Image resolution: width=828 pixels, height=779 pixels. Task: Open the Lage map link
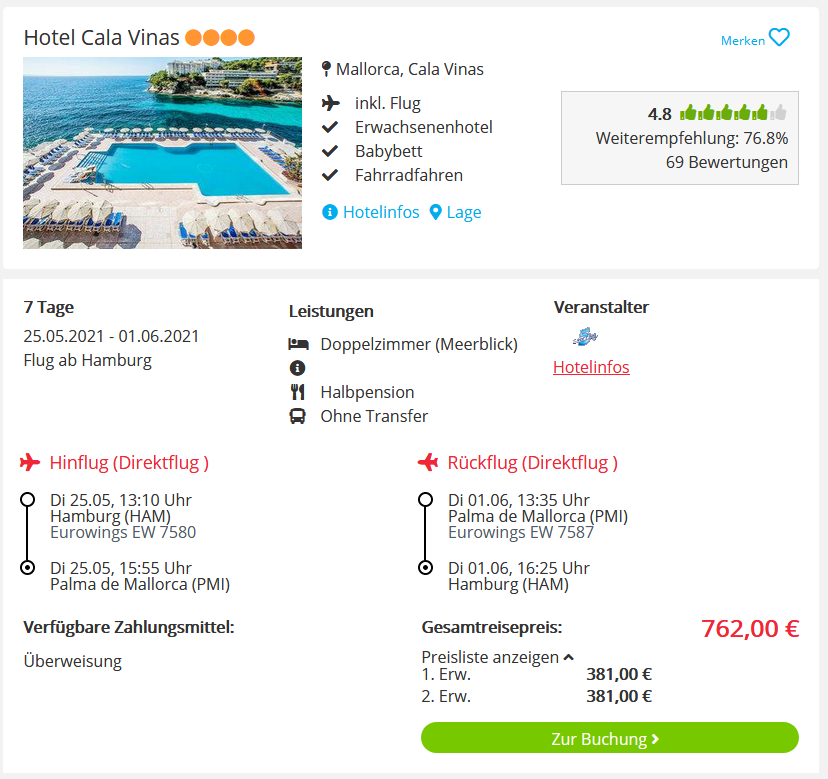(x=464, y=212)
